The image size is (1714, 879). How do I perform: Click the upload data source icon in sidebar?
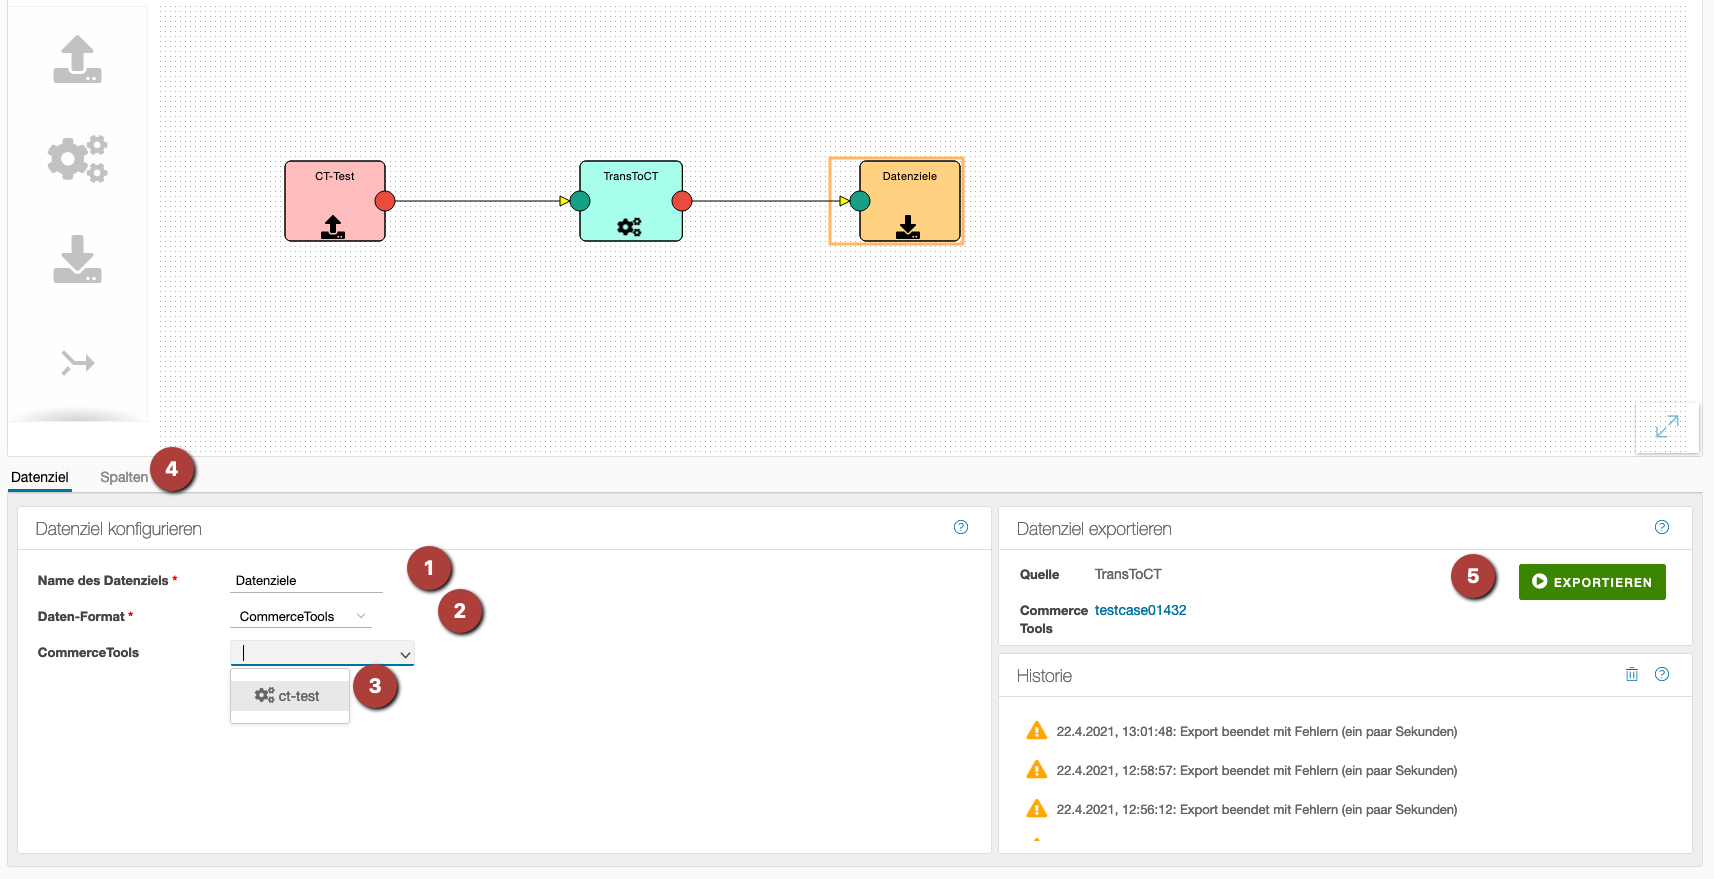coord(77,60)
